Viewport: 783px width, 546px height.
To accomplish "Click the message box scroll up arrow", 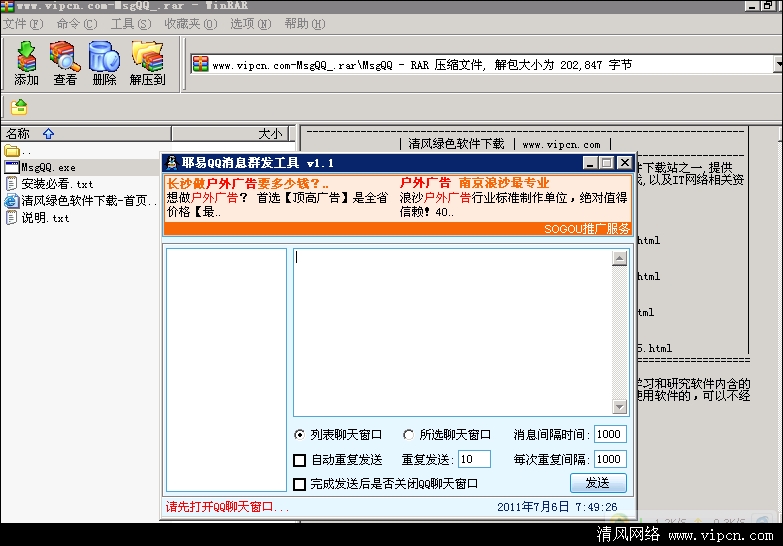I will click(619, 258).
